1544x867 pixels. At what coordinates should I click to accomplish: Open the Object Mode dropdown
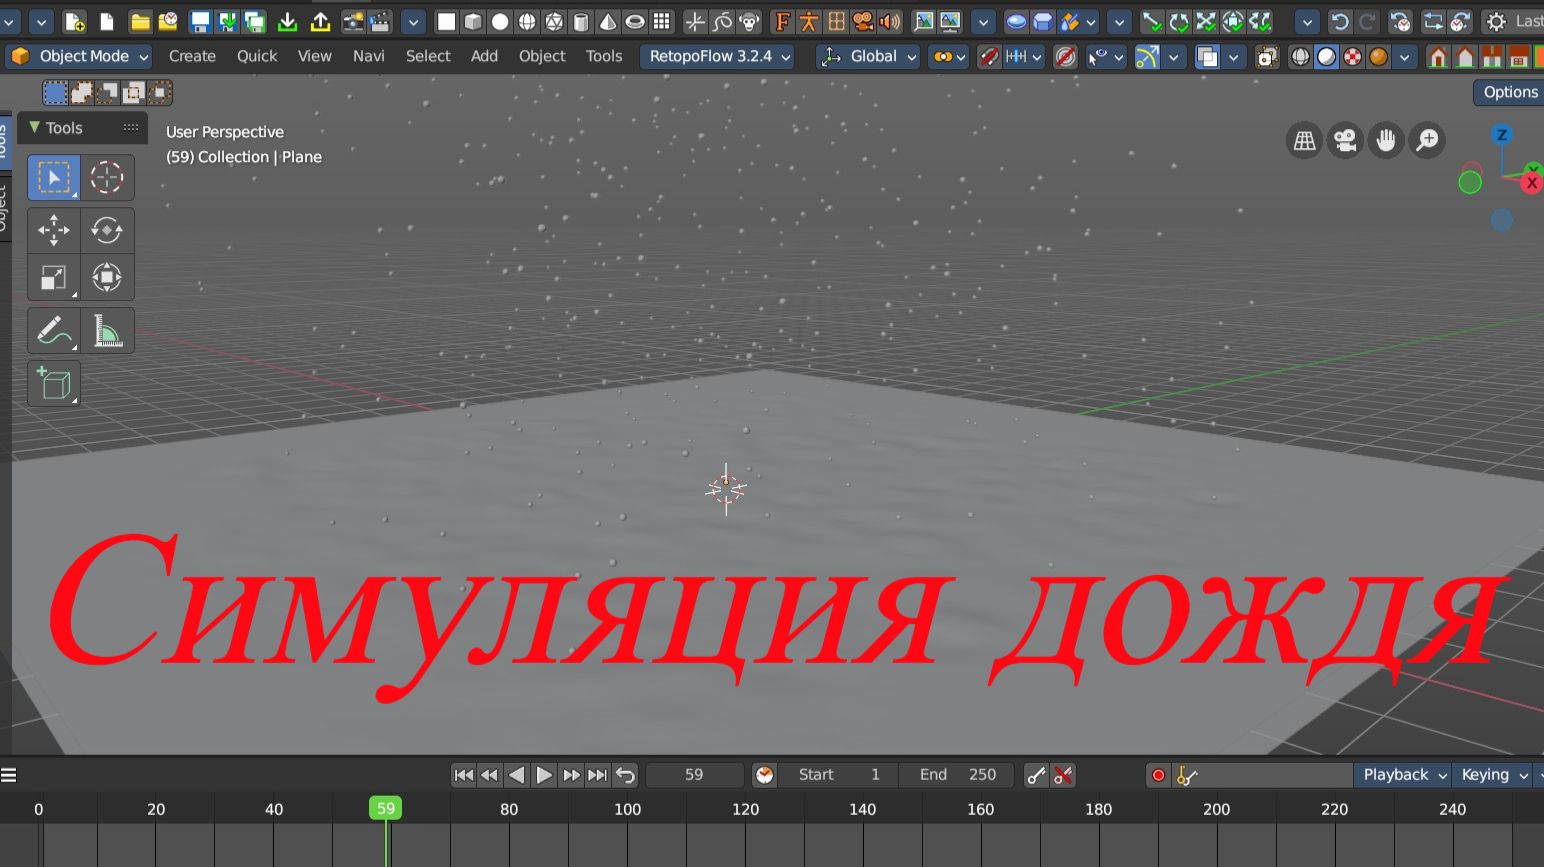click(80, 57)
